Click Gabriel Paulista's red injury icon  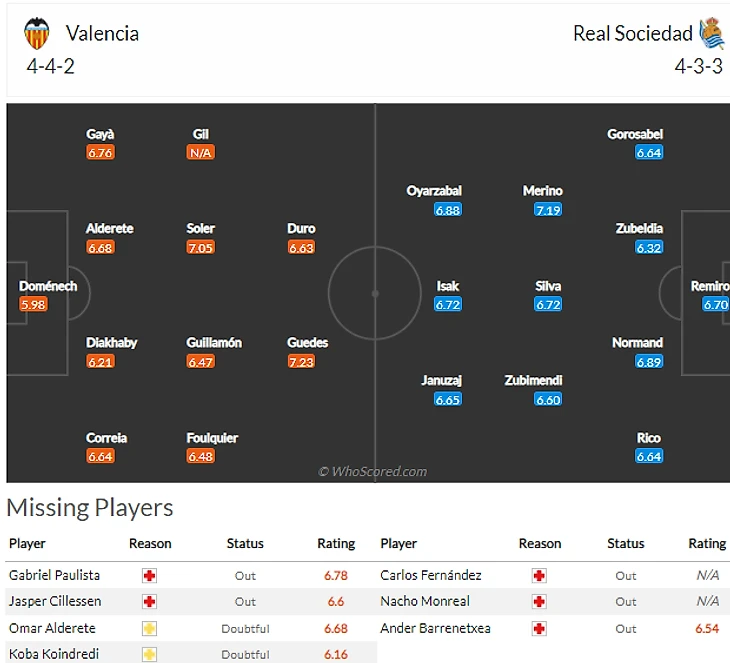coord(150,576)
